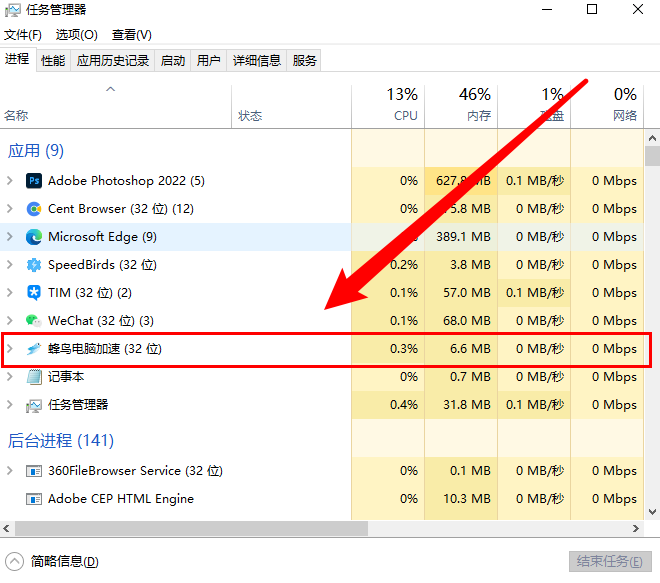Open the 选项(O) menu

pyautogui.click(x=77, y=35)
